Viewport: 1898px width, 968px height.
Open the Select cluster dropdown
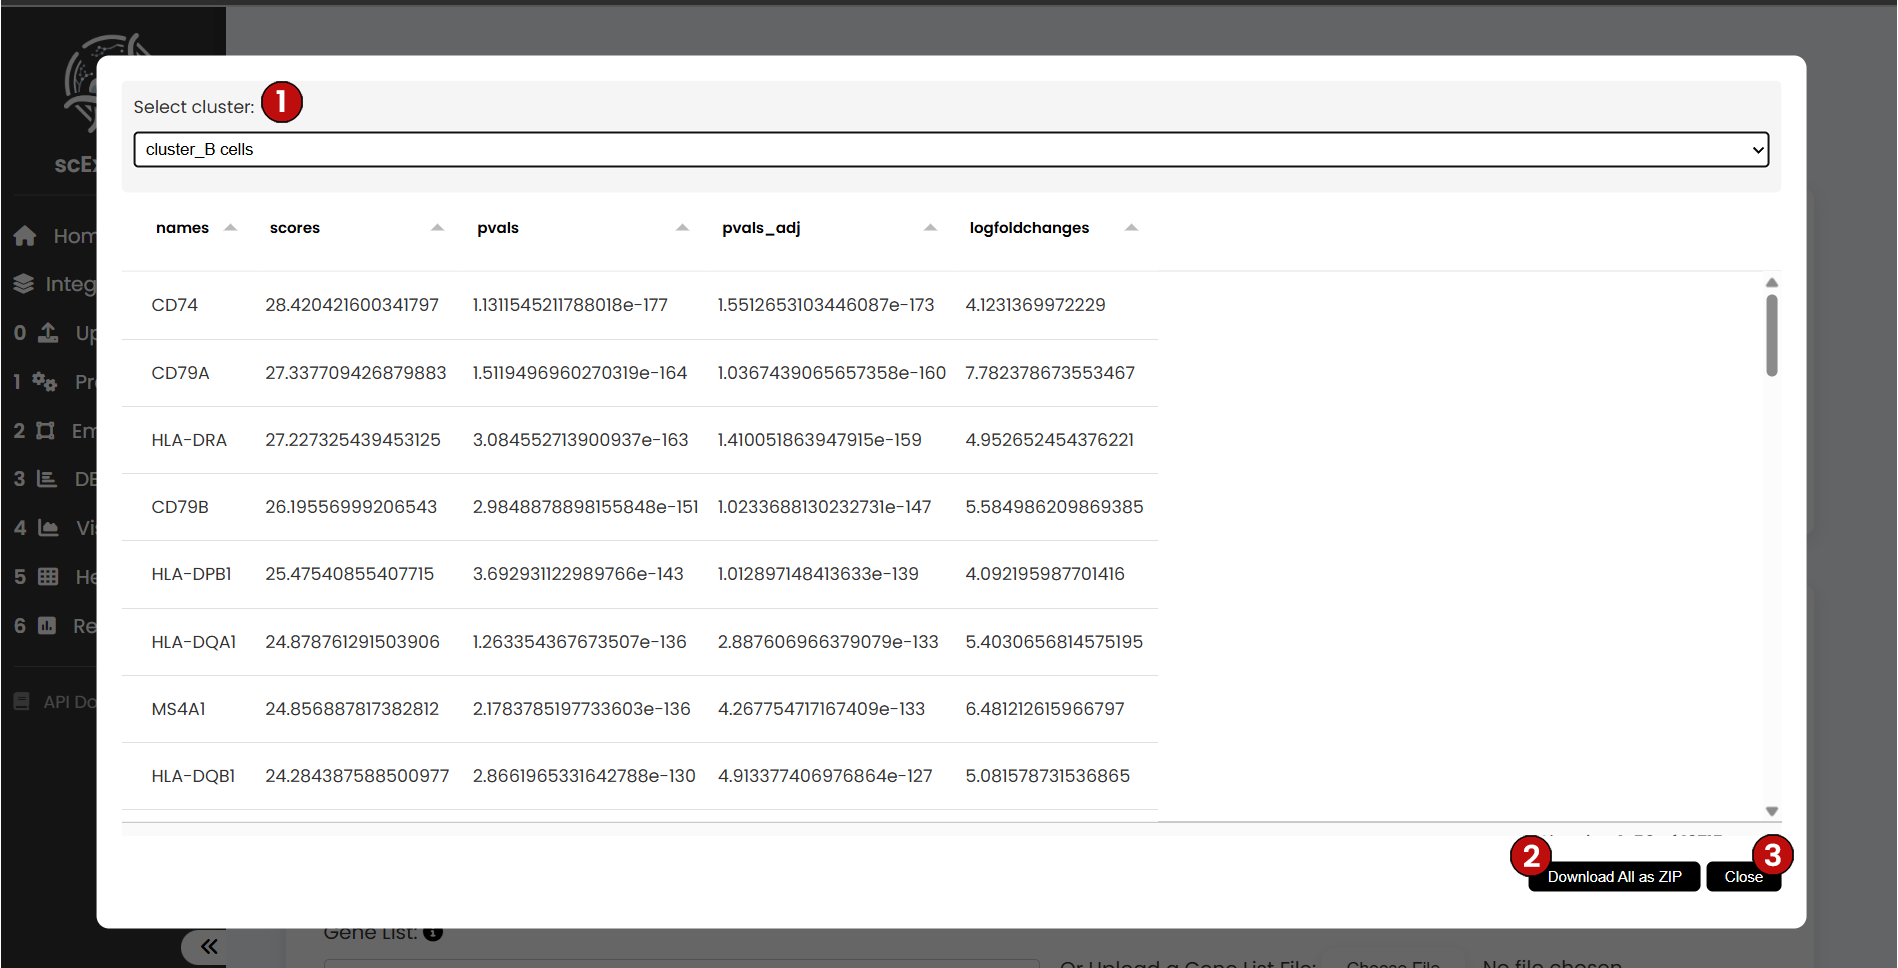point(950,149)
